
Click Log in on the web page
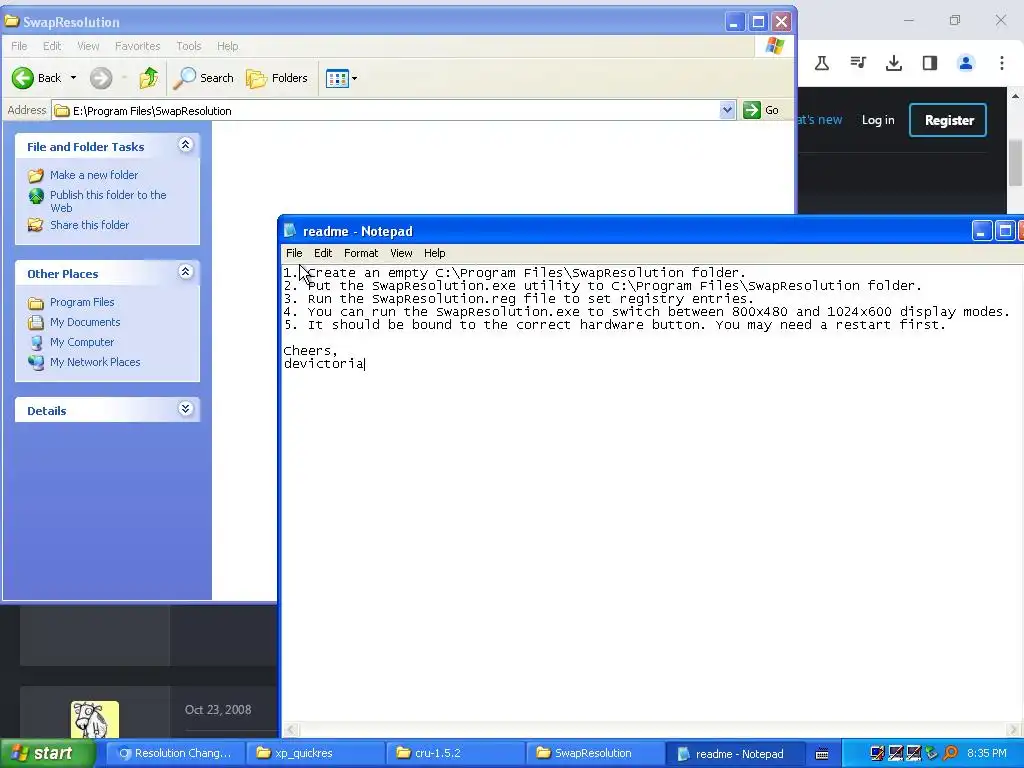tap(878, 120)
